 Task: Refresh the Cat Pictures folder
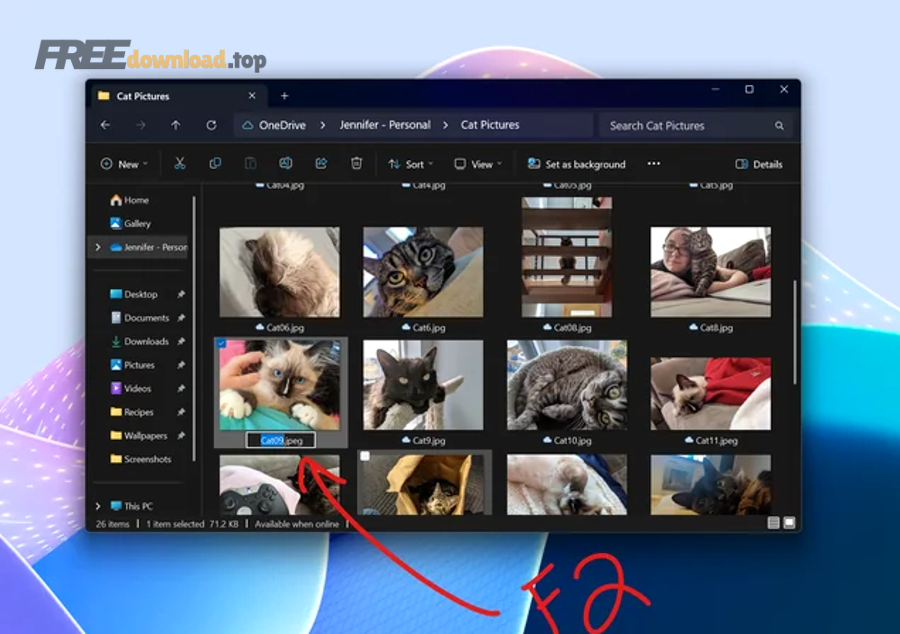(x=211, y=125)
